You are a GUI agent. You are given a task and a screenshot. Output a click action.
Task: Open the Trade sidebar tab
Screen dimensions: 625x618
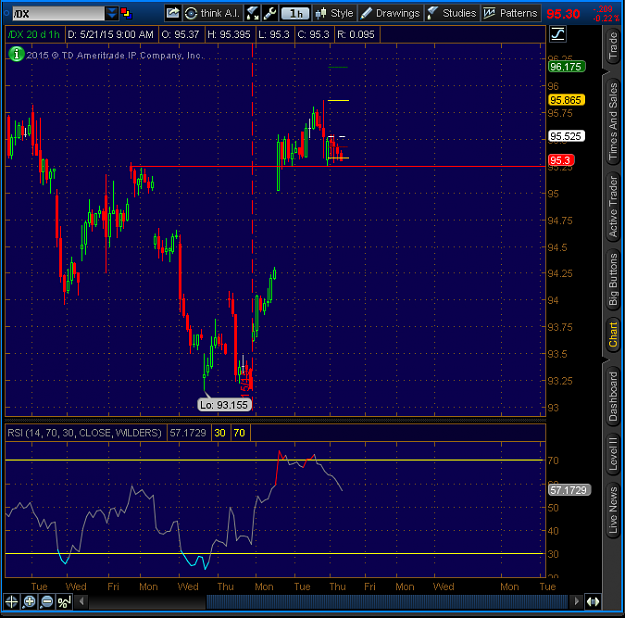pyautogui.click(x=613, y=45)
